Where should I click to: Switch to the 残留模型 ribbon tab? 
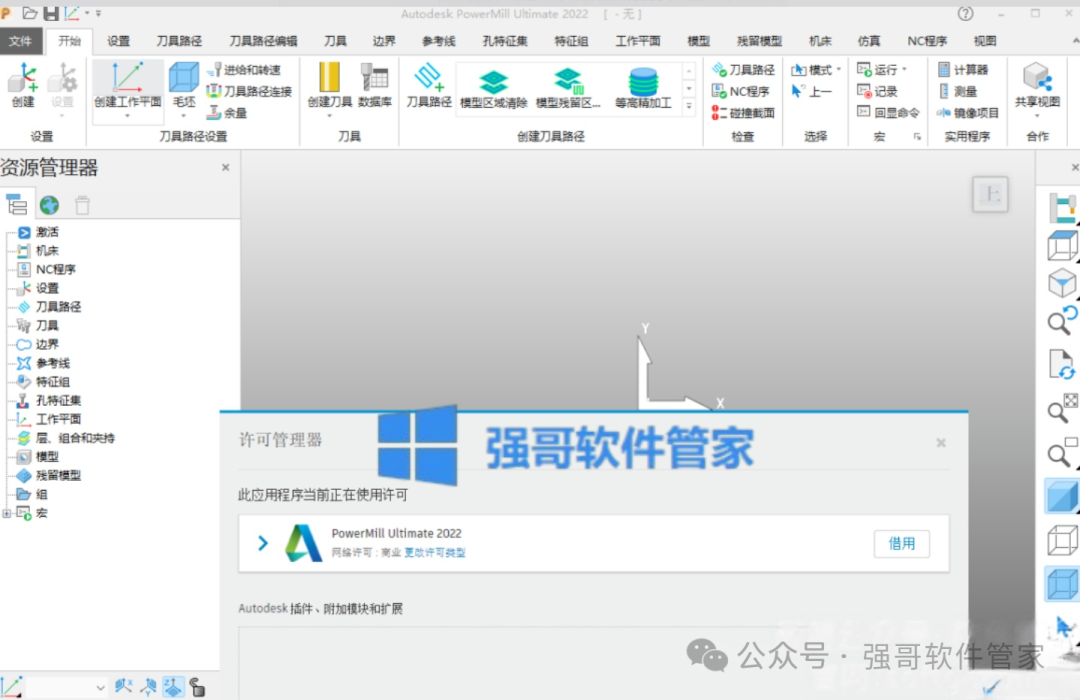[759, 41]
